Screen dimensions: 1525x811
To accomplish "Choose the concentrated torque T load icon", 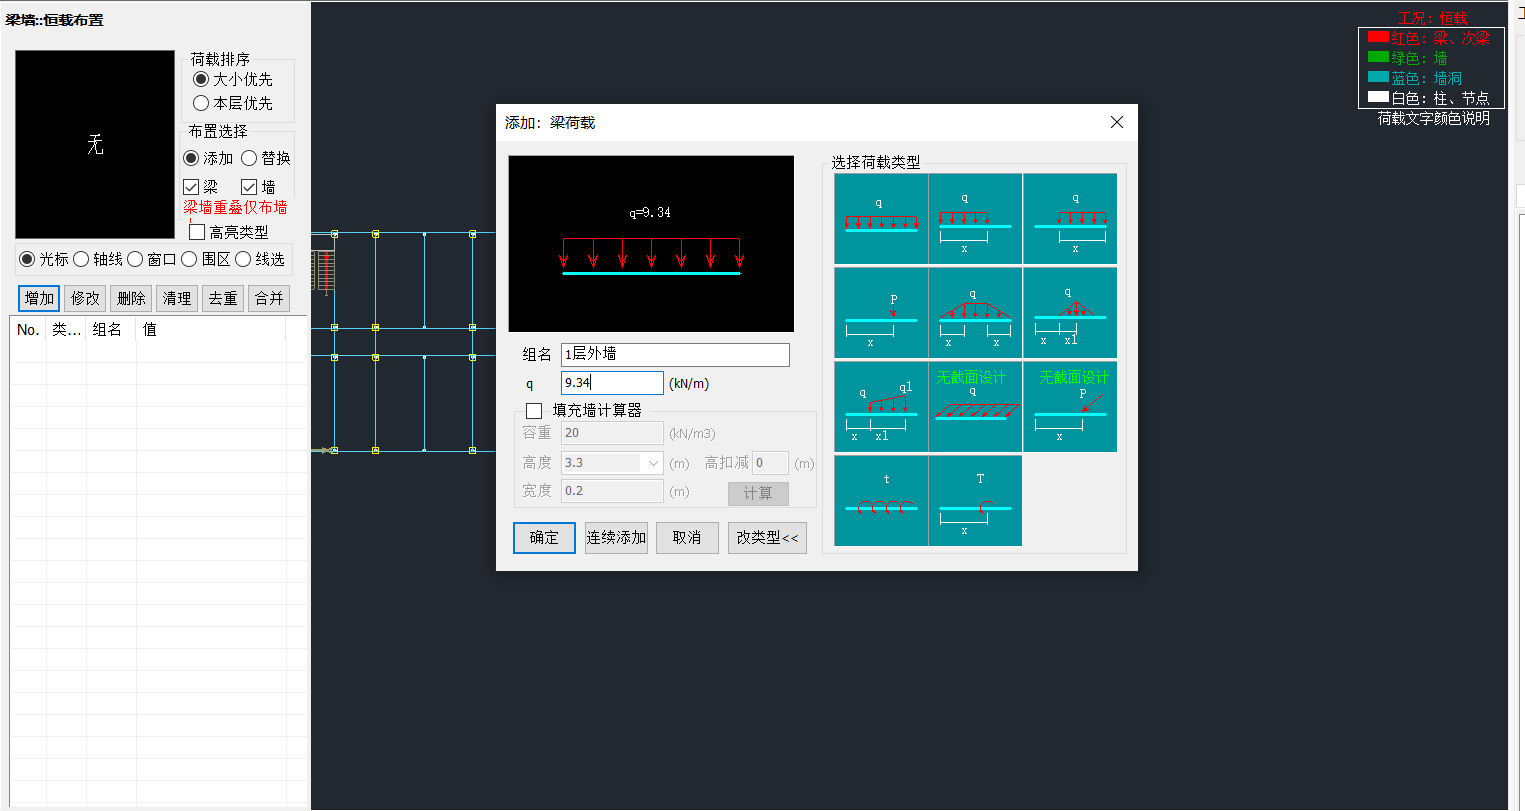I will coord(975,500).
